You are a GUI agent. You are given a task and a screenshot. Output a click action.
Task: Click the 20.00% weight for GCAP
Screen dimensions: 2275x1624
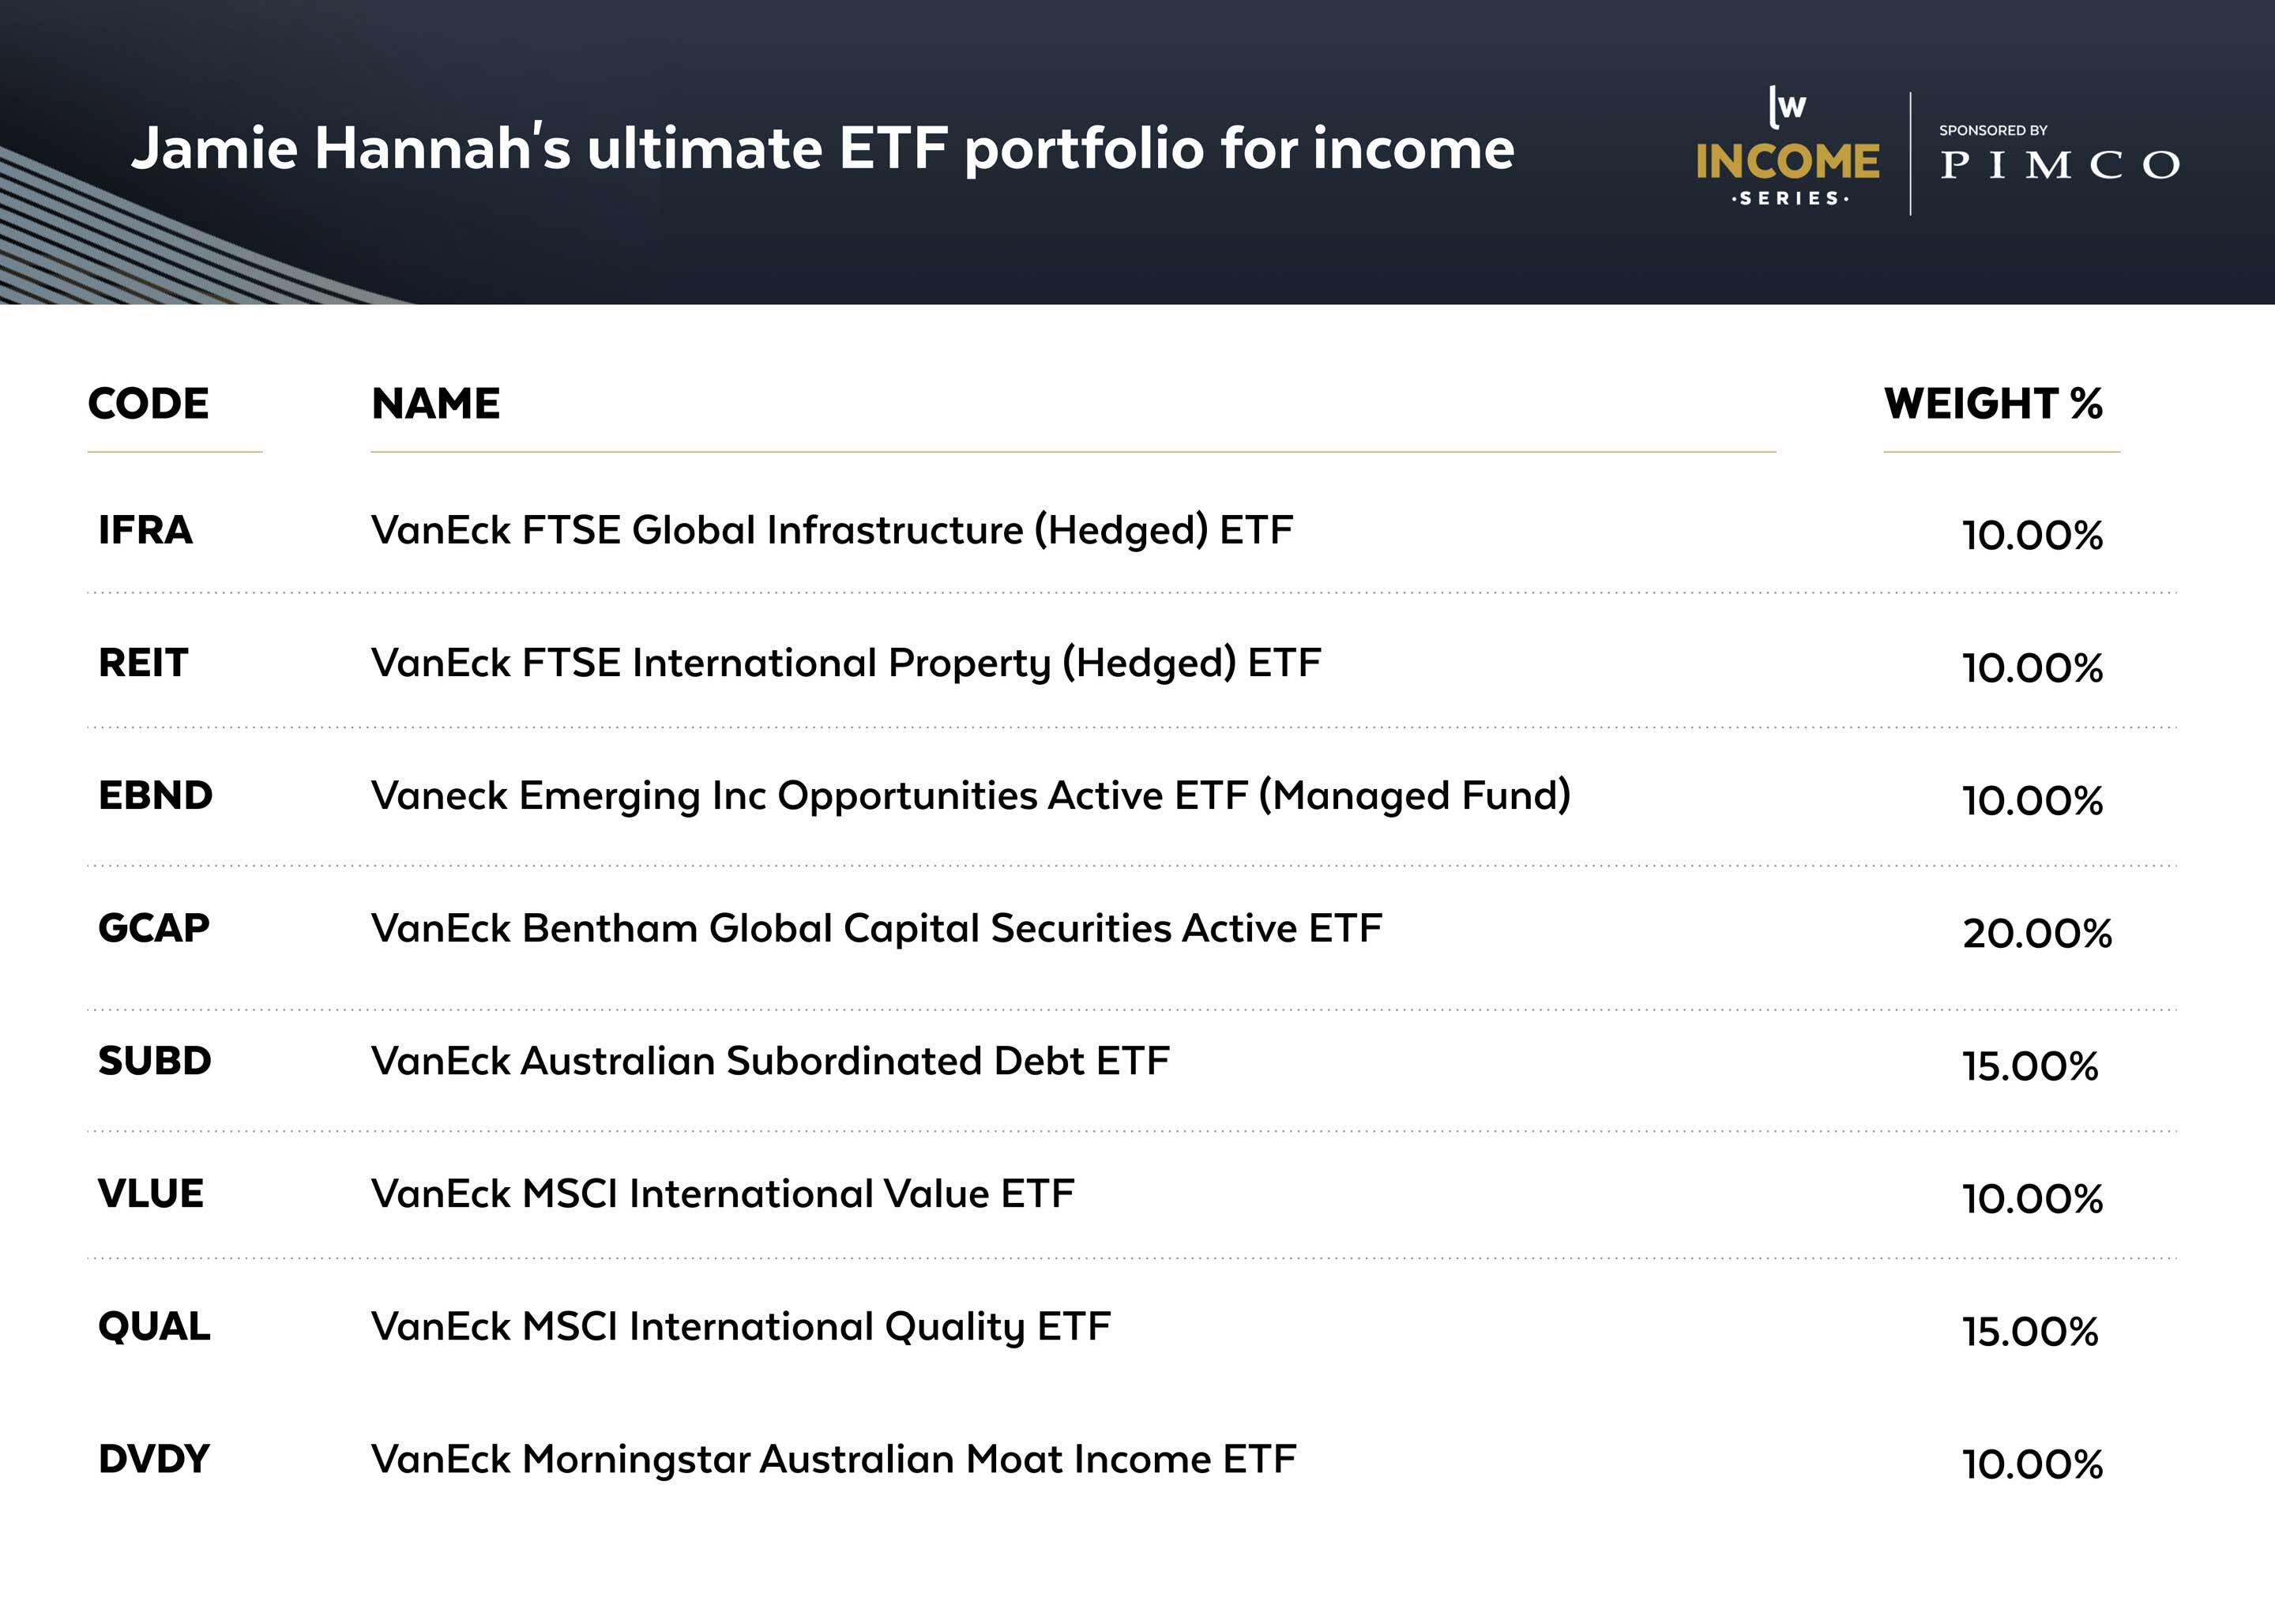pyautogui.click(x=2037, y=934)
